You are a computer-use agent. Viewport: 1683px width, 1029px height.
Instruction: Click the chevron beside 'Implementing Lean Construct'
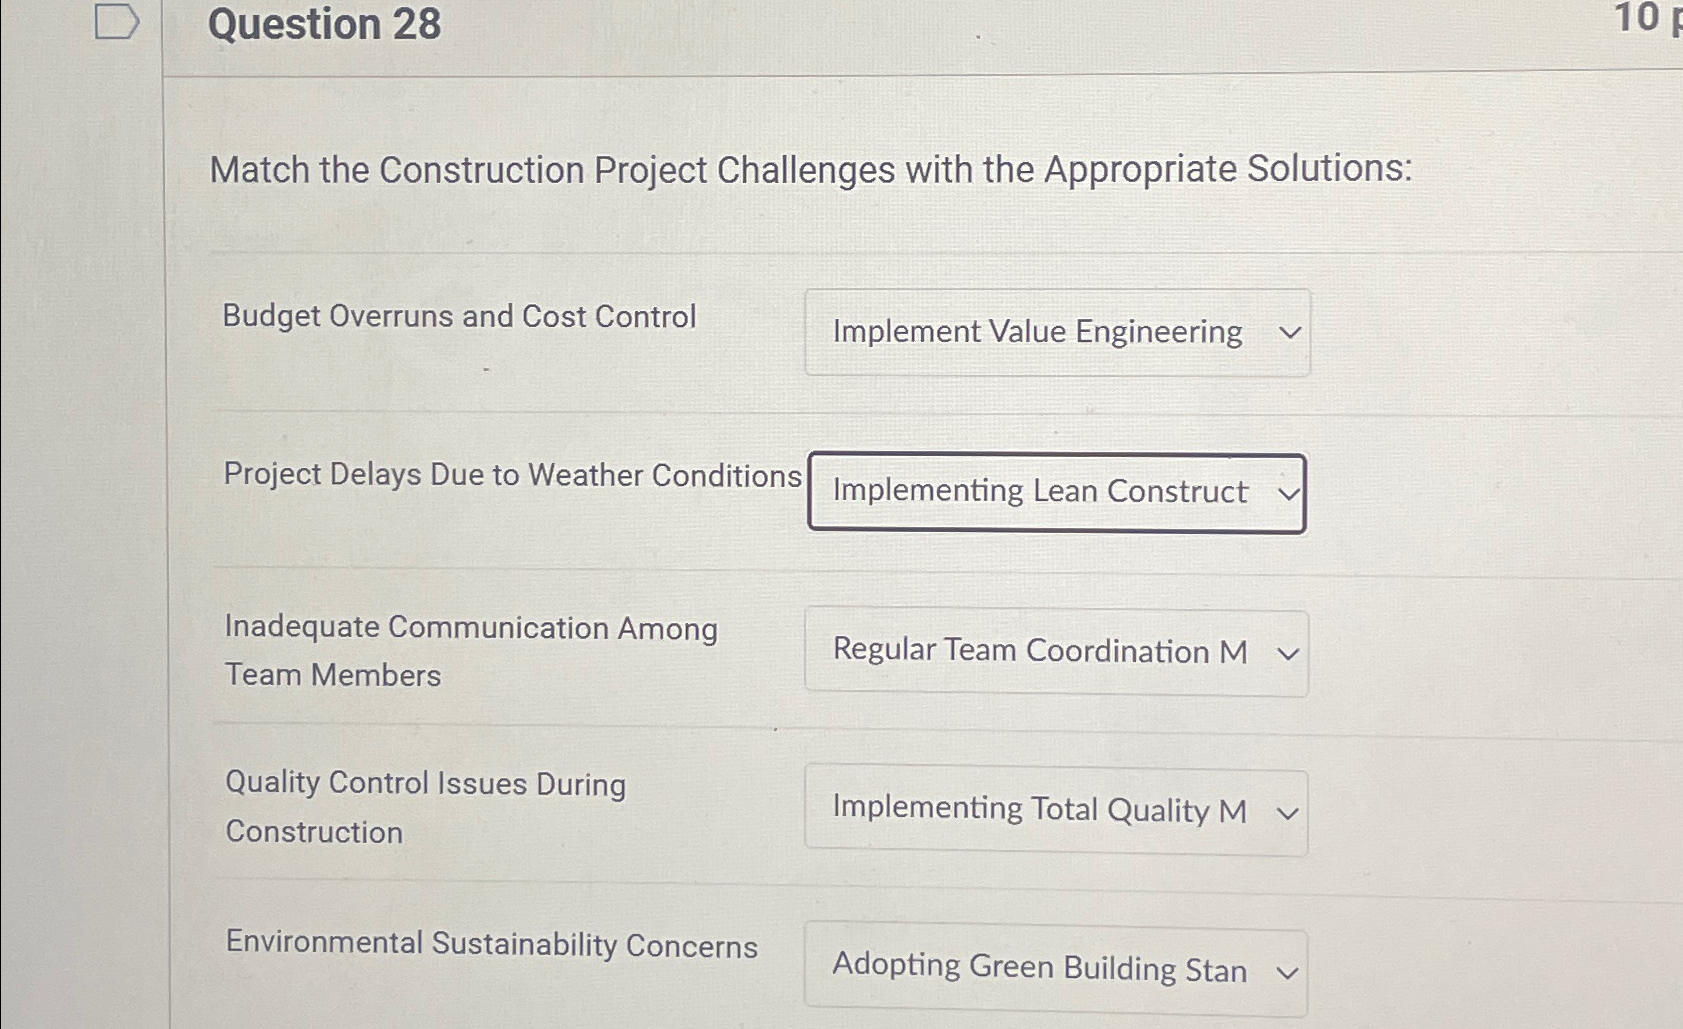(1290, 492)
